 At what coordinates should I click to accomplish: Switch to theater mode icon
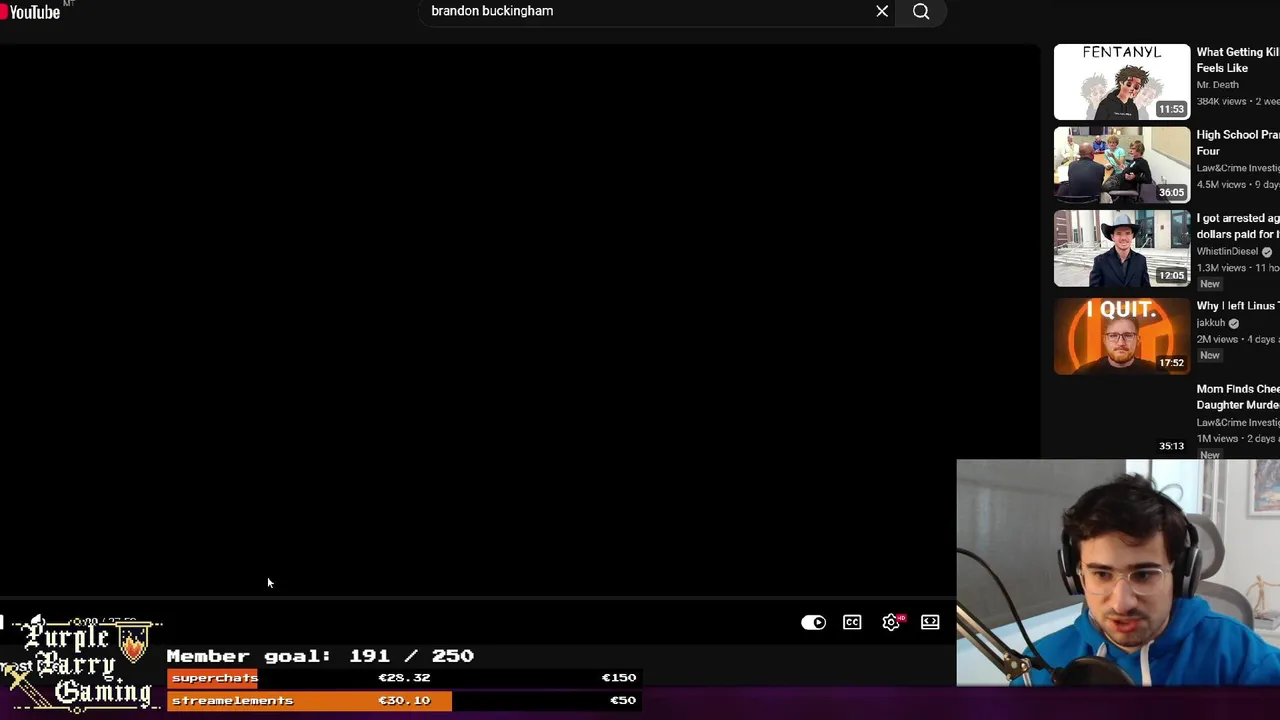pyautogui.click(x=930, y=622)
